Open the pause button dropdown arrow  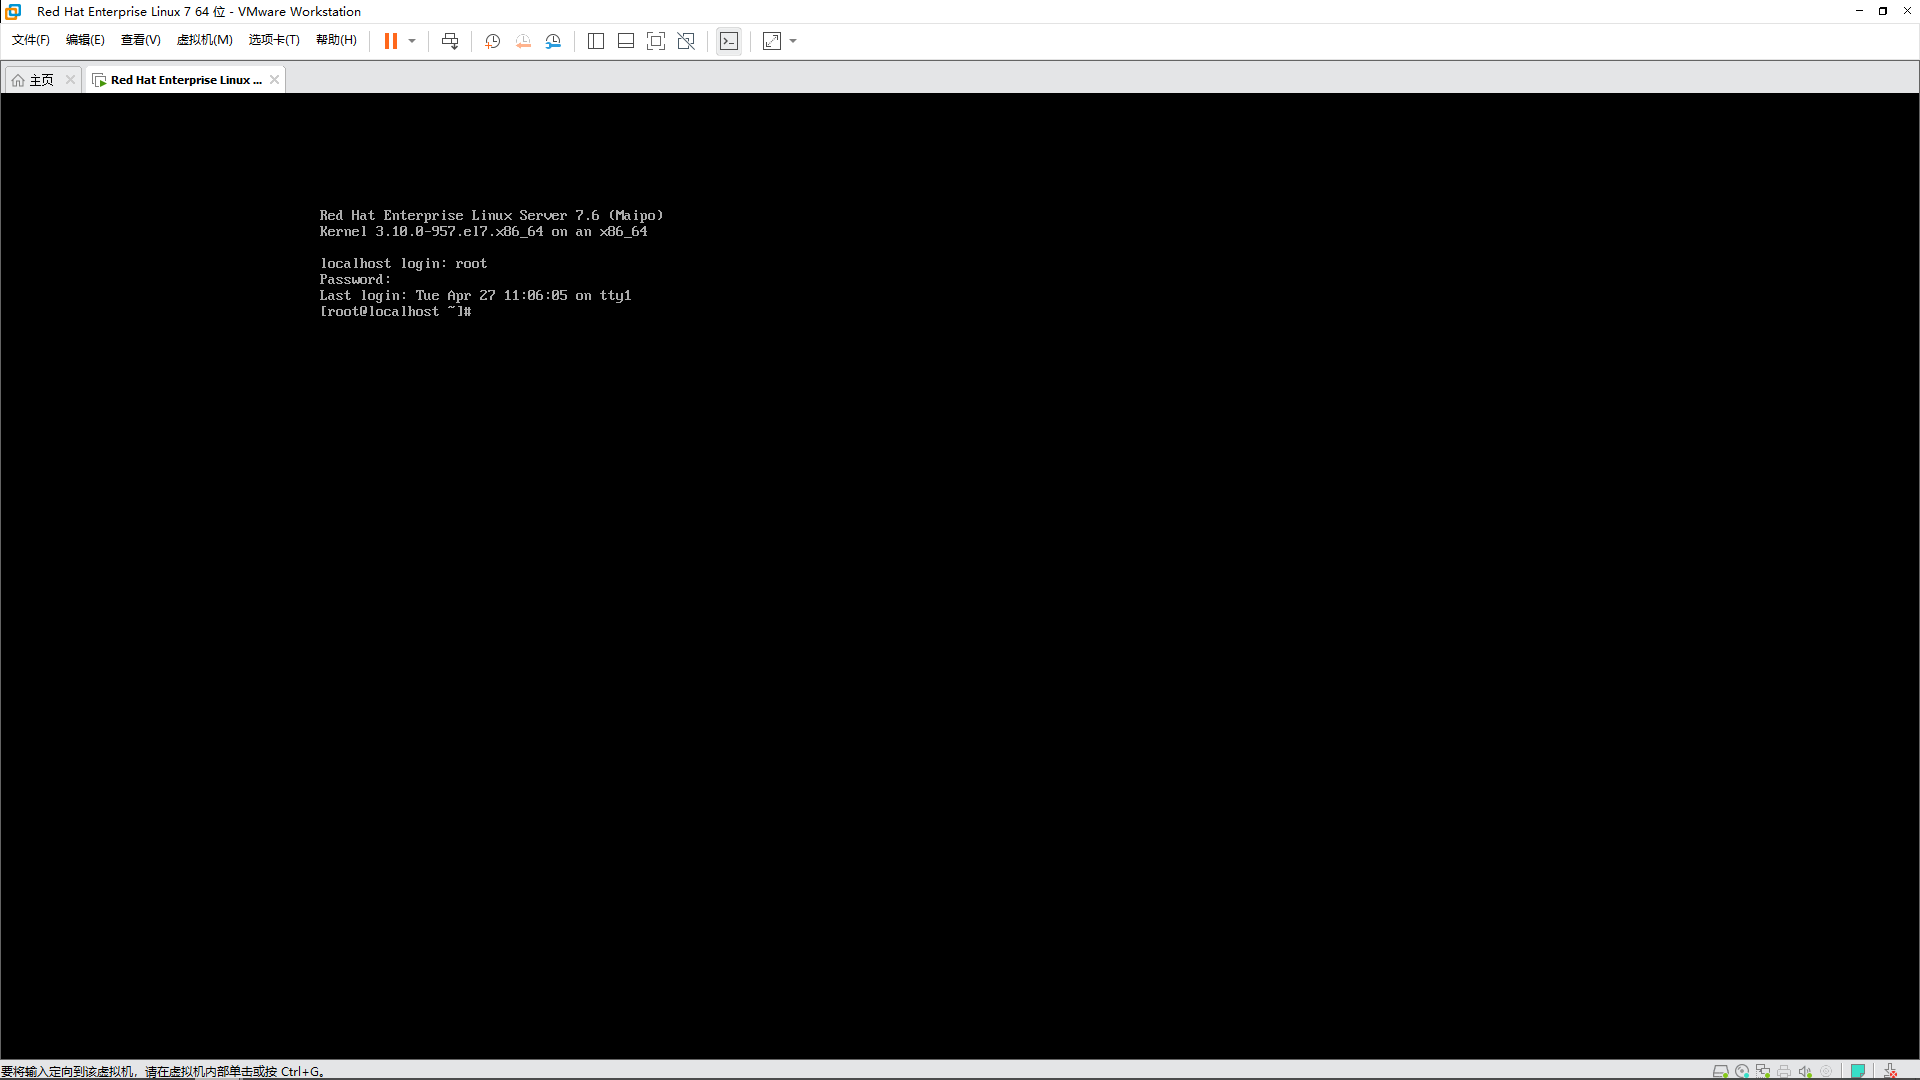coord(412,41)
